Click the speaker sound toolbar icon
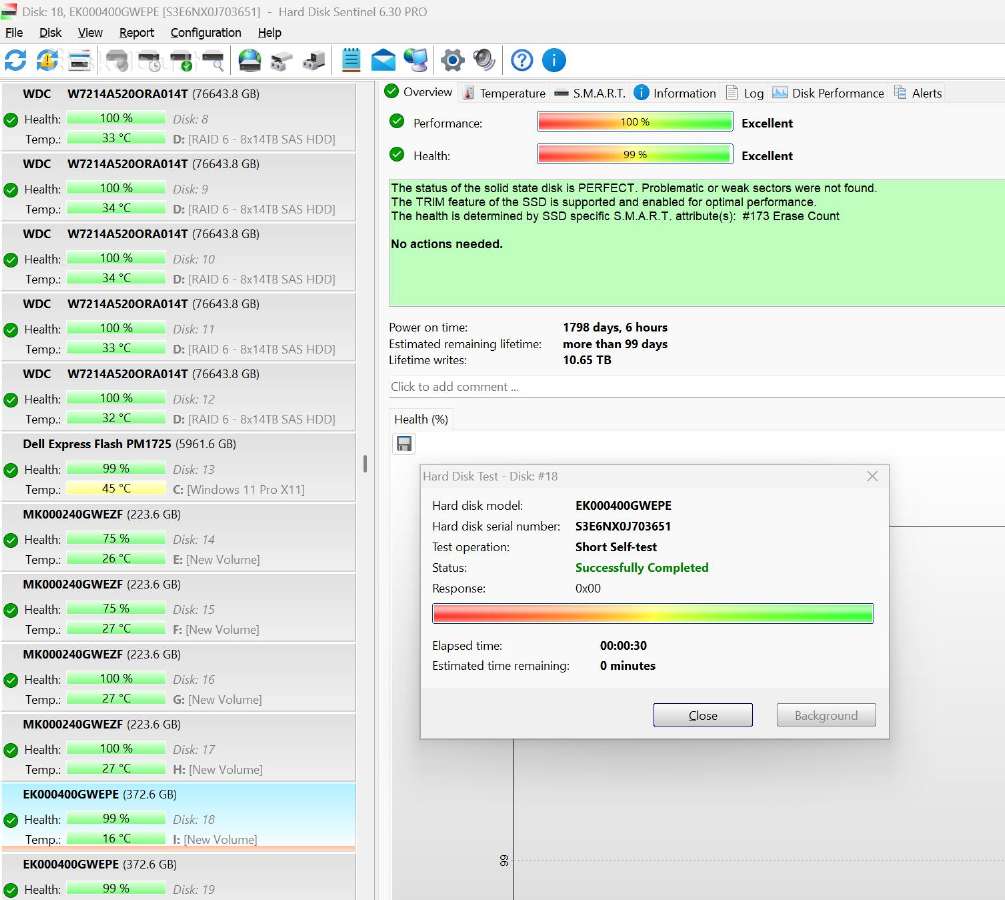This screenshot has width=1005, height=900. (485, 61)
